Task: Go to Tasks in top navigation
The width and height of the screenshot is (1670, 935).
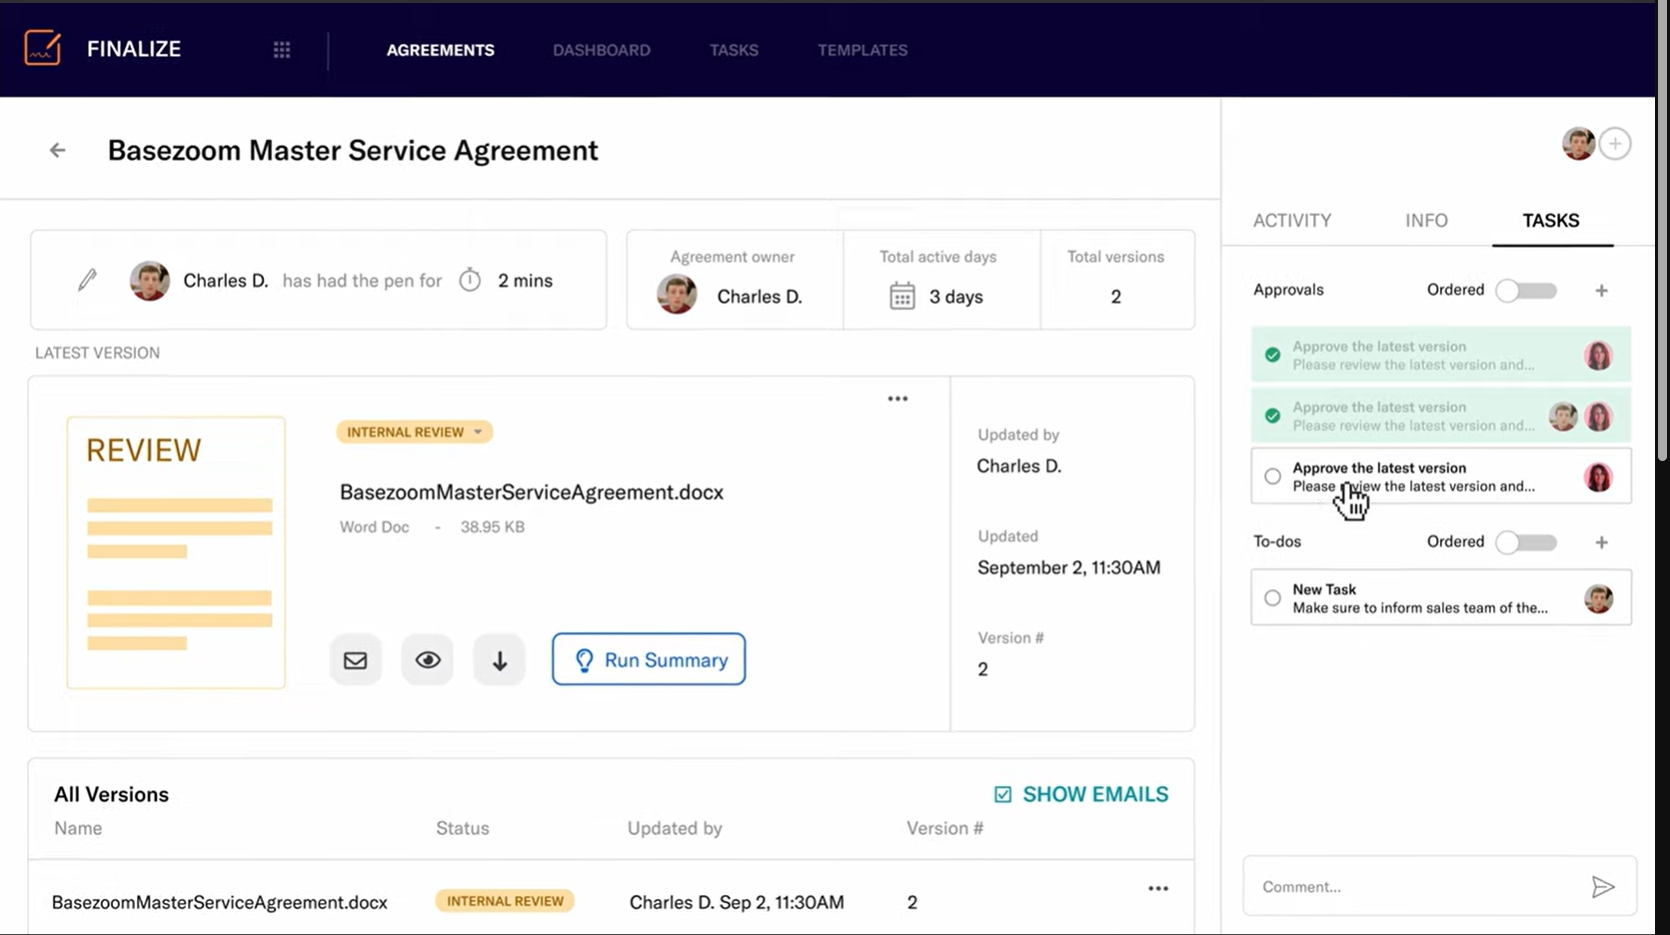Action: pos(734,50)
